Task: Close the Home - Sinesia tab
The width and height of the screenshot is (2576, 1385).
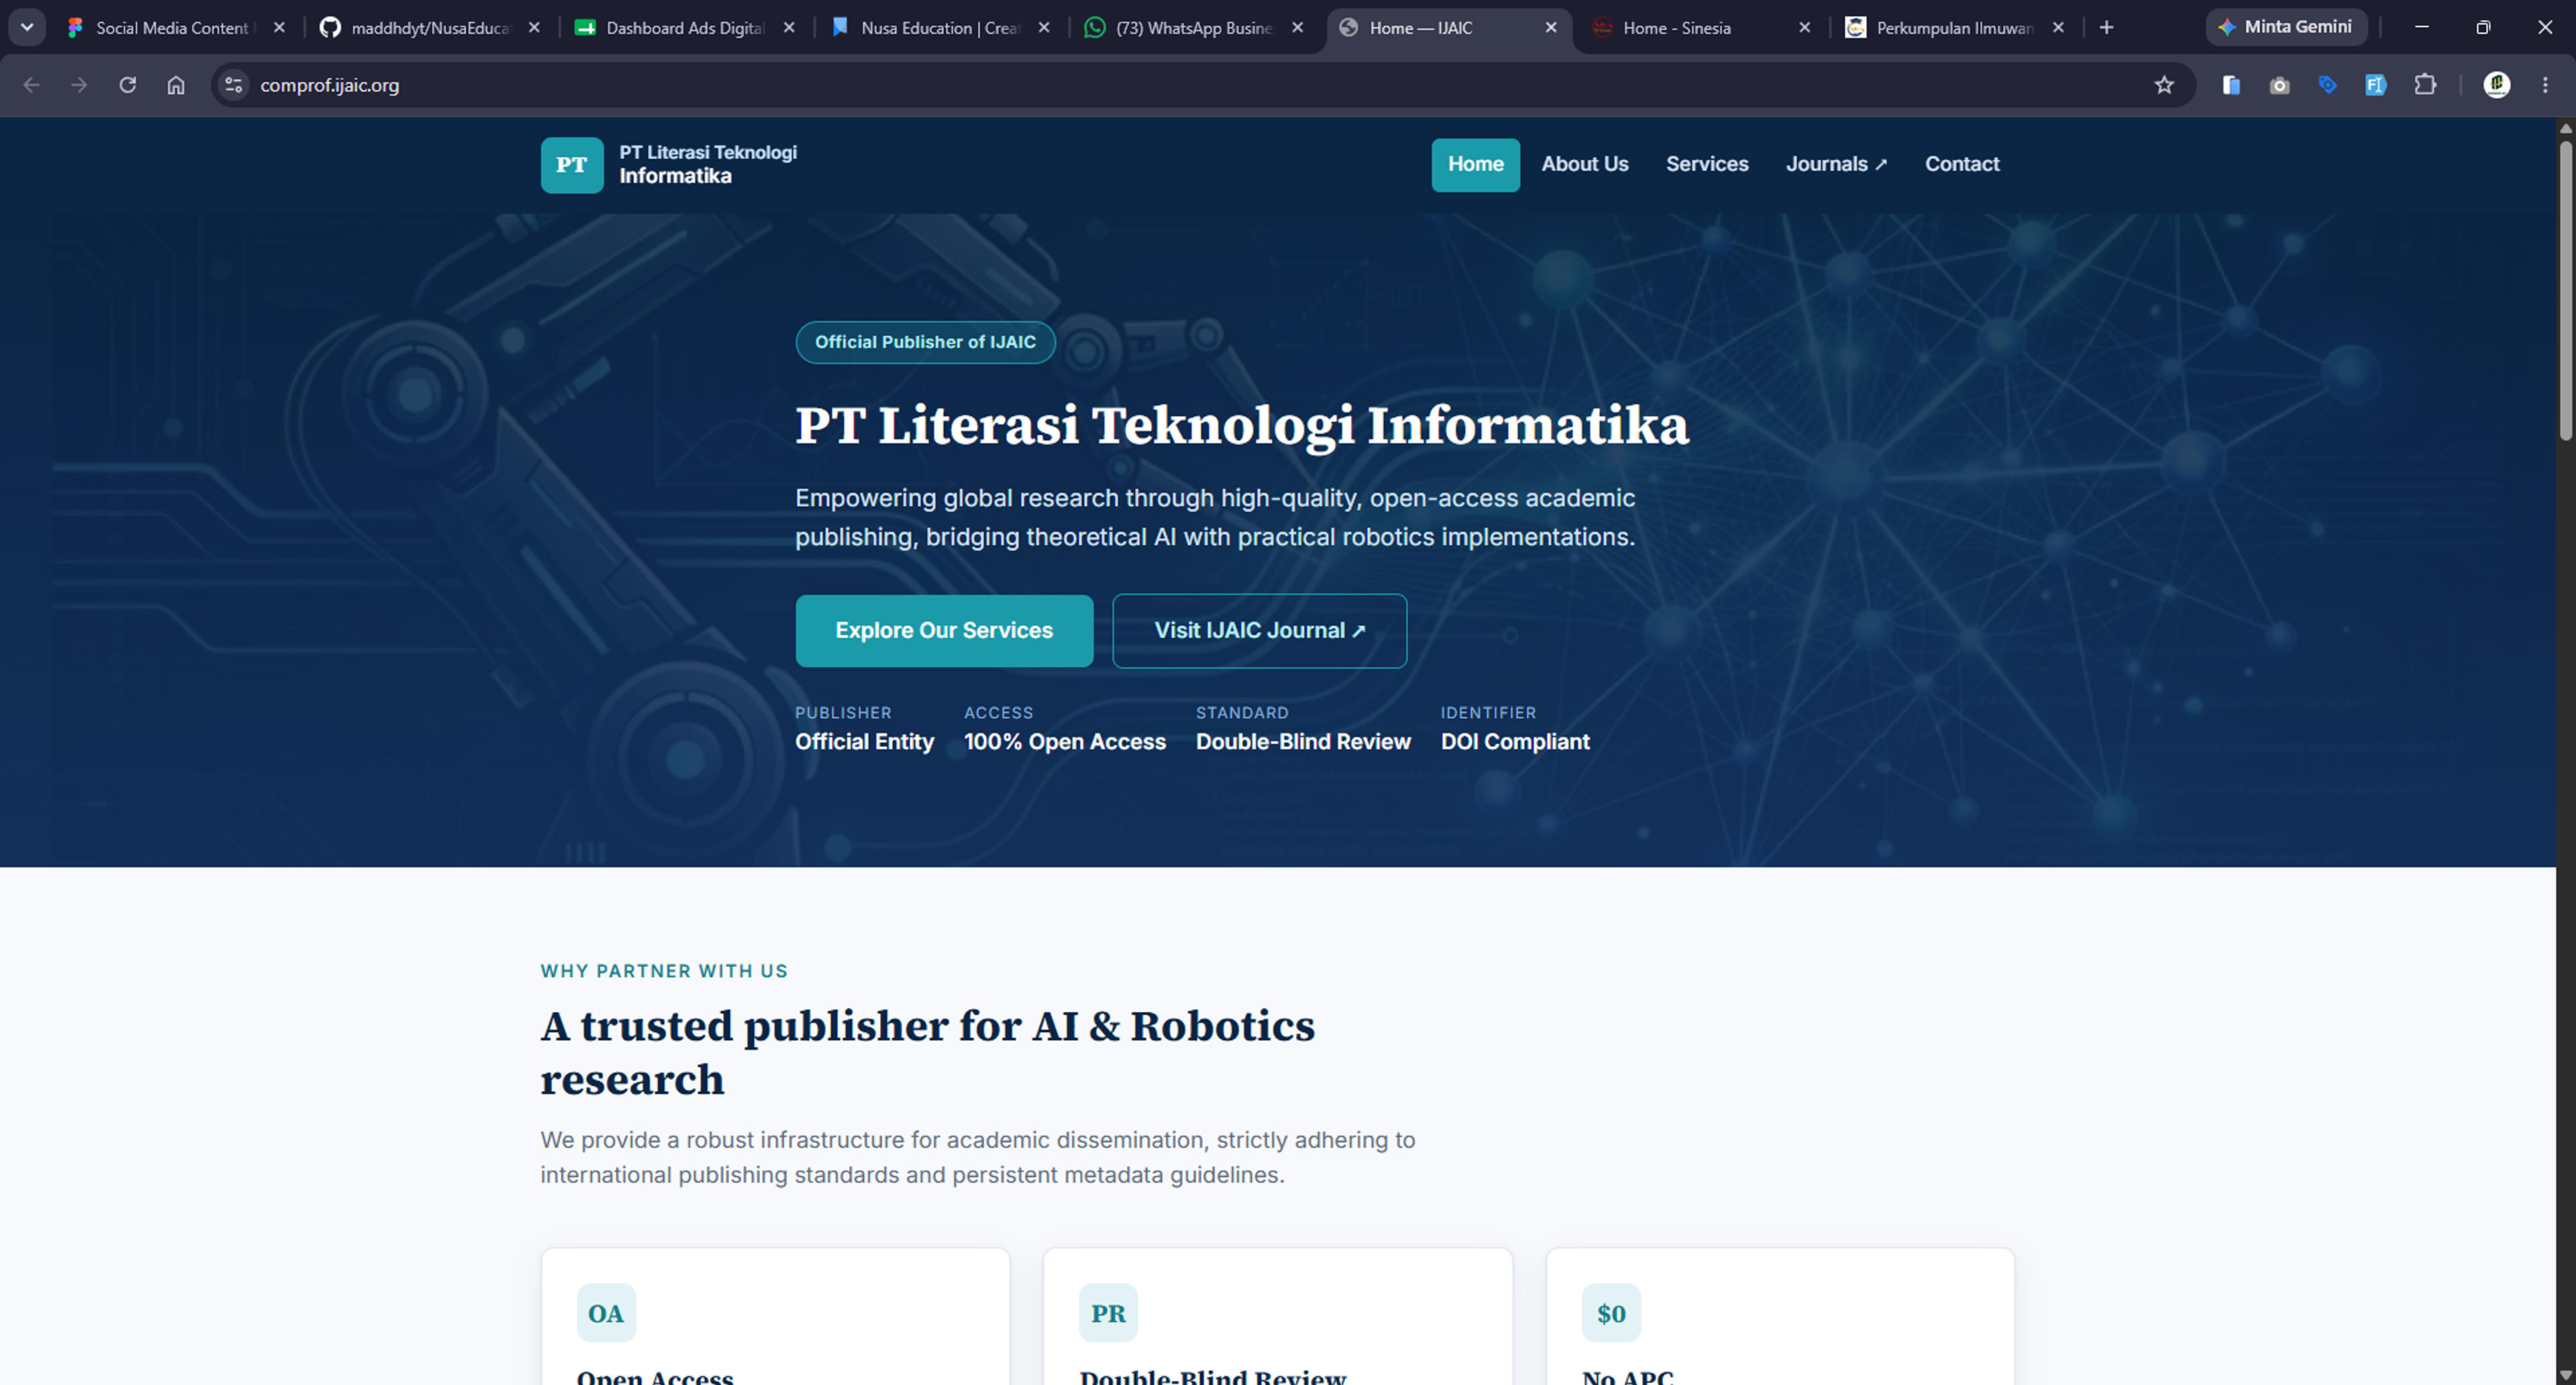Action: point(1804,28)
